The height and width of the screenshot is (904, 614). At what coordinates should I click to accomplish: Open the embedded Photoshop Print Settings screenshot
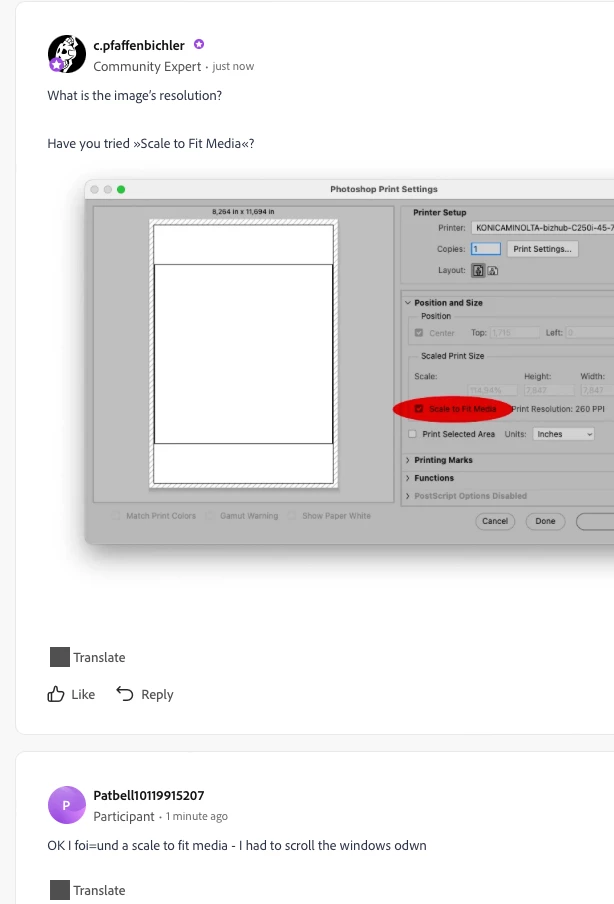pos(349,362)
